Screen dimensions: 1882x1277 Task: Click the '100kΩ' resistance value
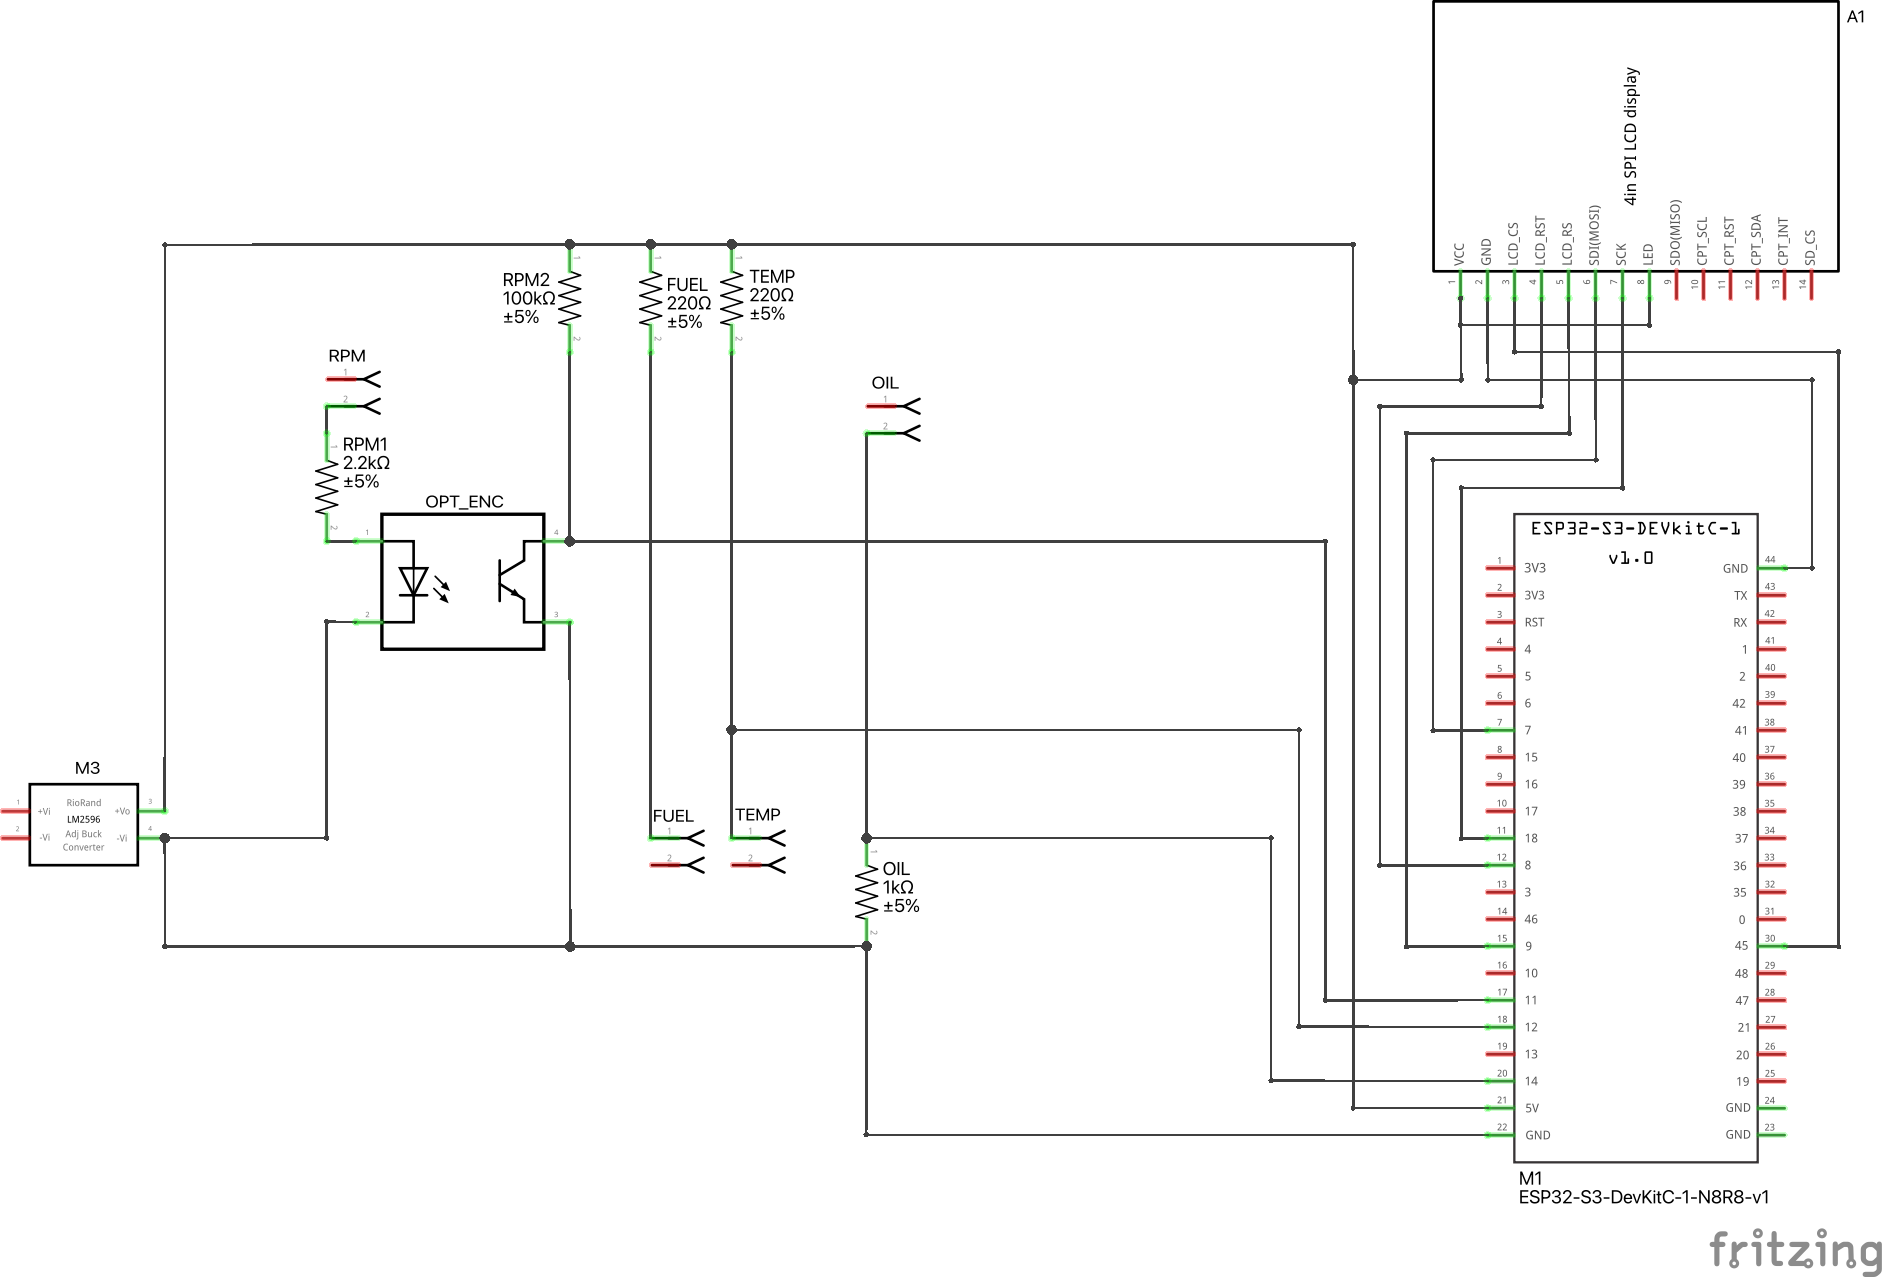click(529, 298)
